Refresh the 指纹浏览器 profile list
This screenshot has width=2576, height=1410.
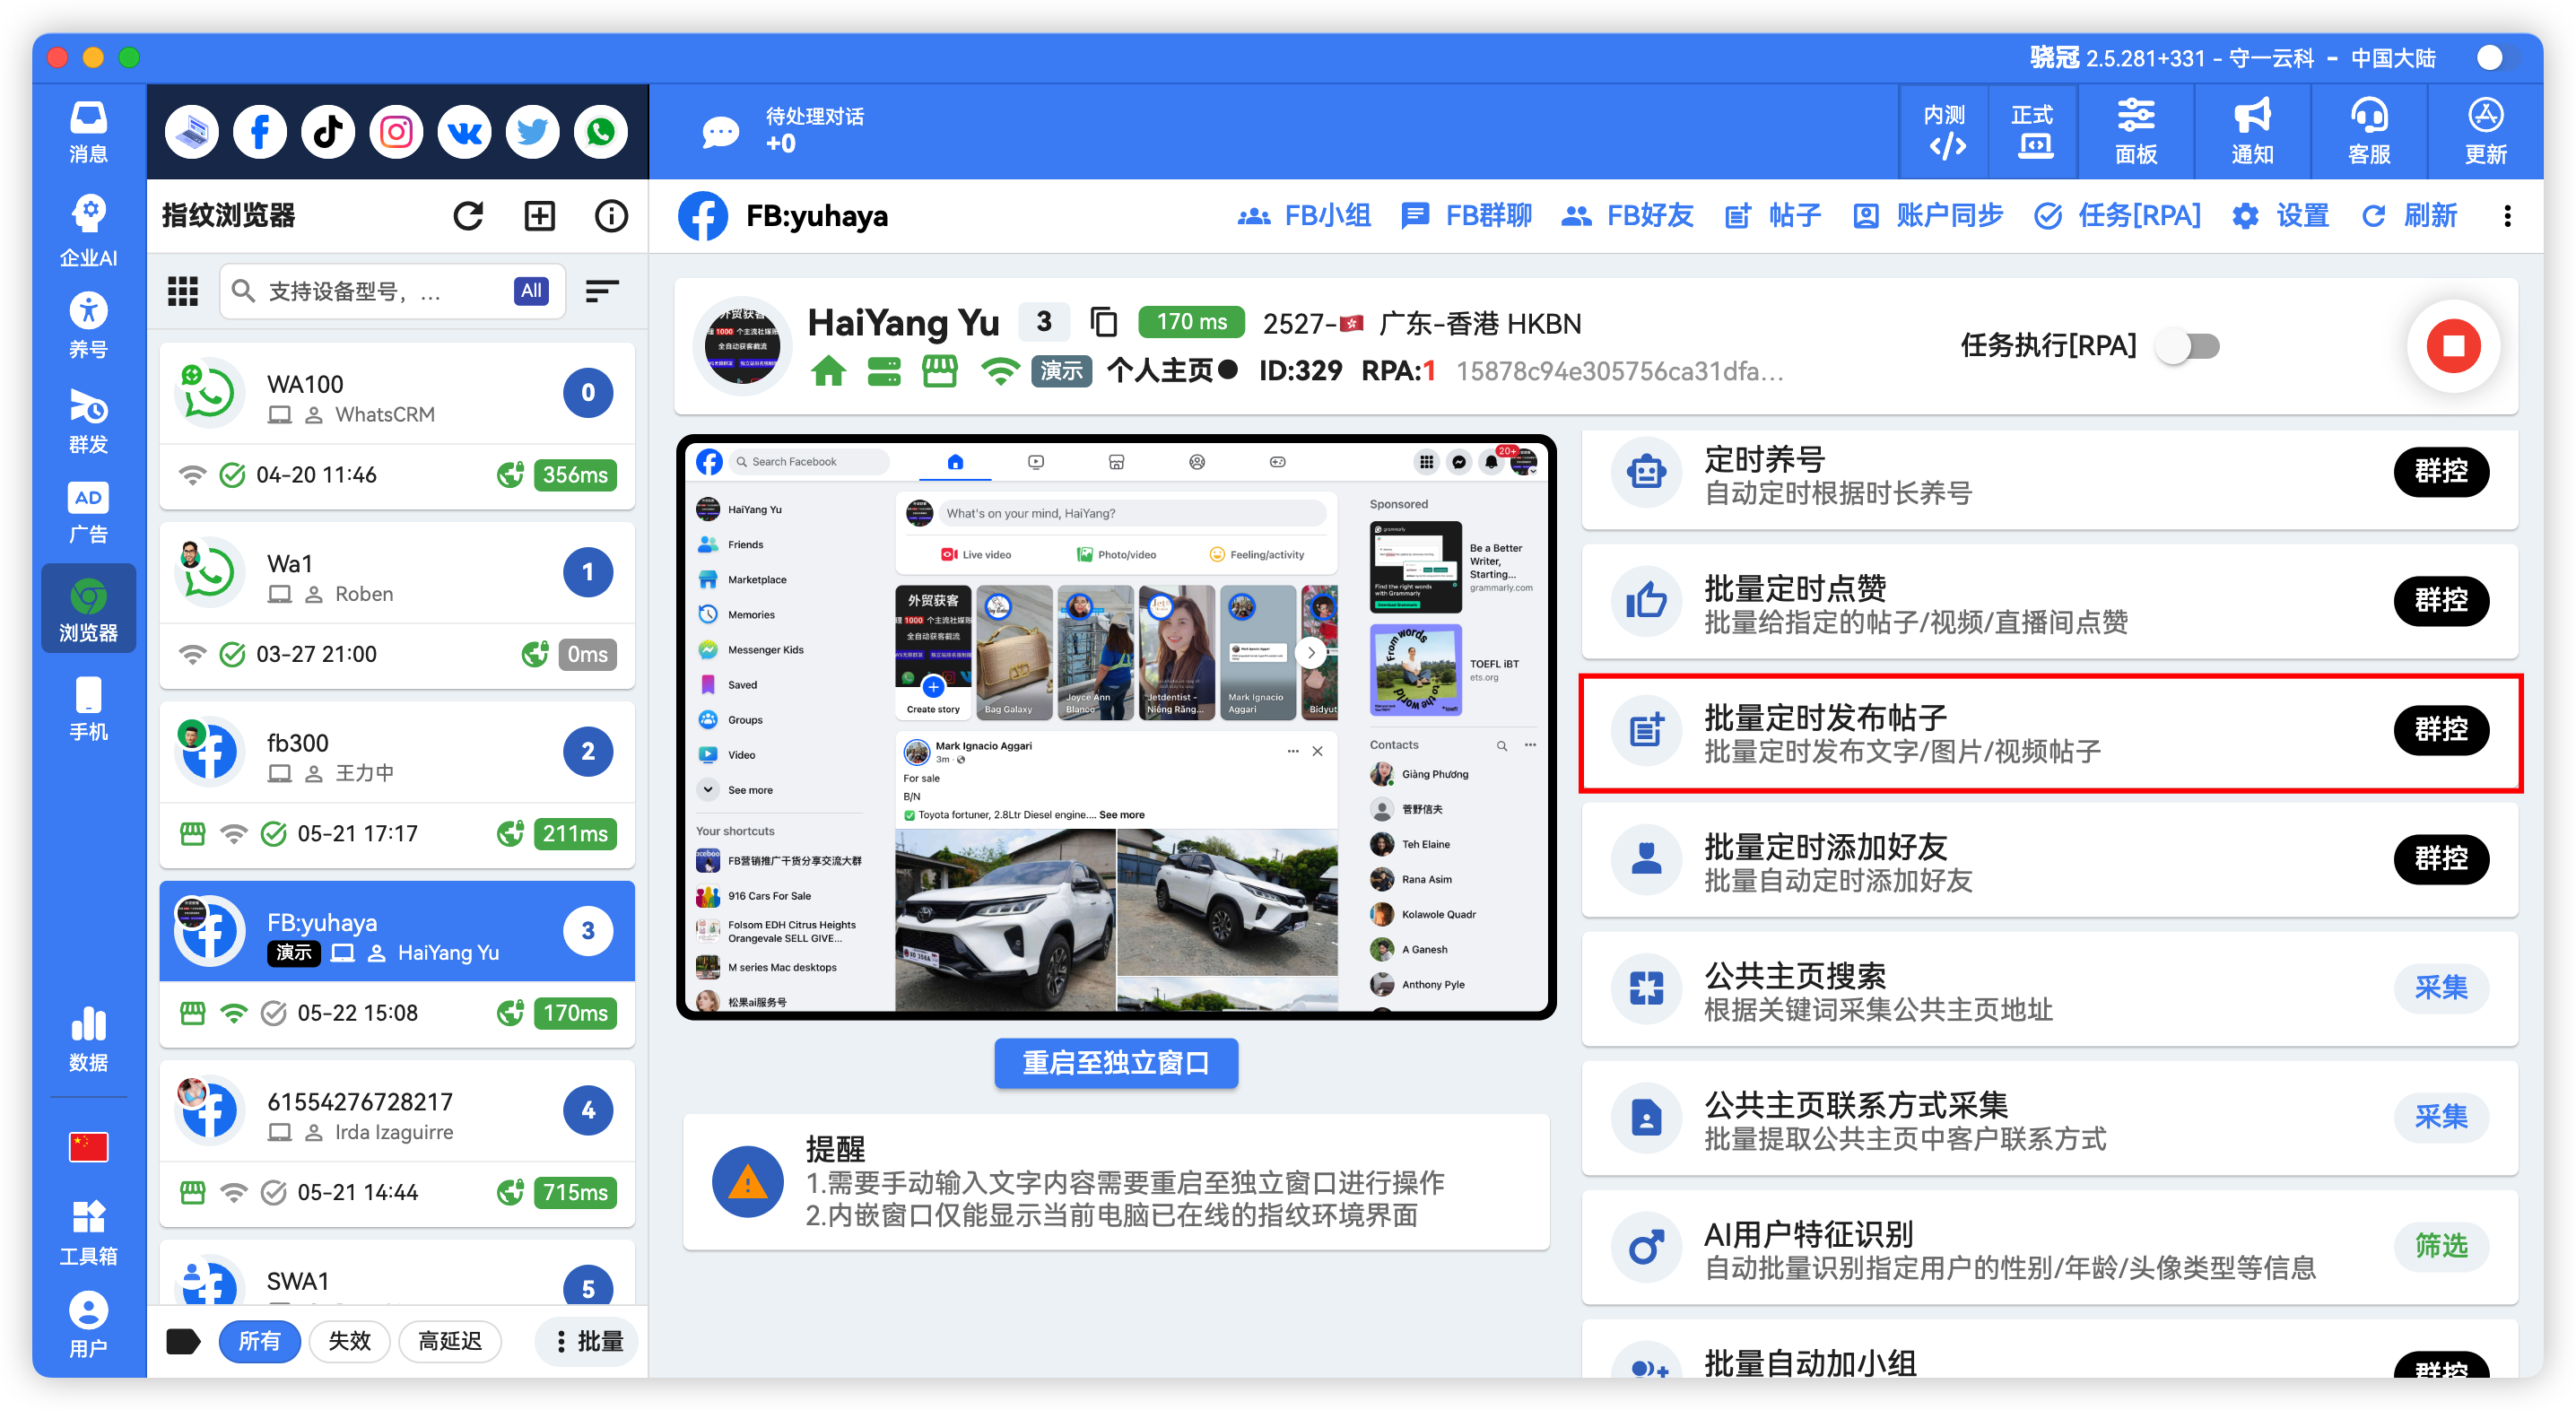click(468, 215)
